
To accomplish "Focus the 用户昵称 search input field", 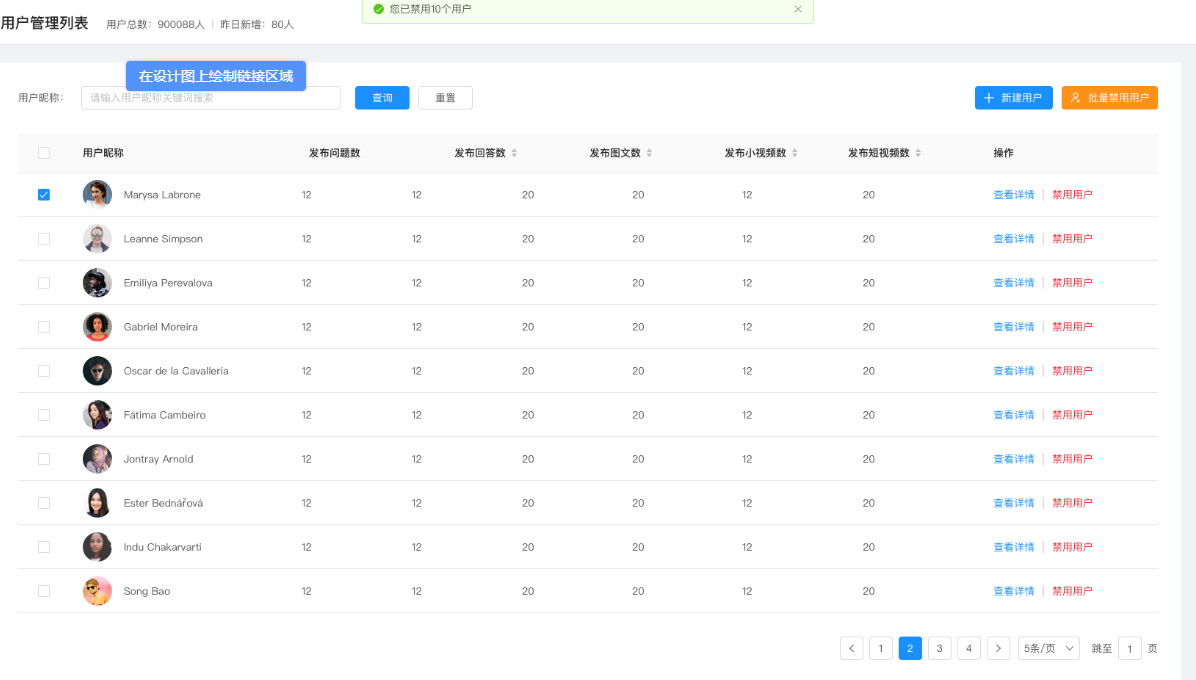I will click(x=211, y=98).
